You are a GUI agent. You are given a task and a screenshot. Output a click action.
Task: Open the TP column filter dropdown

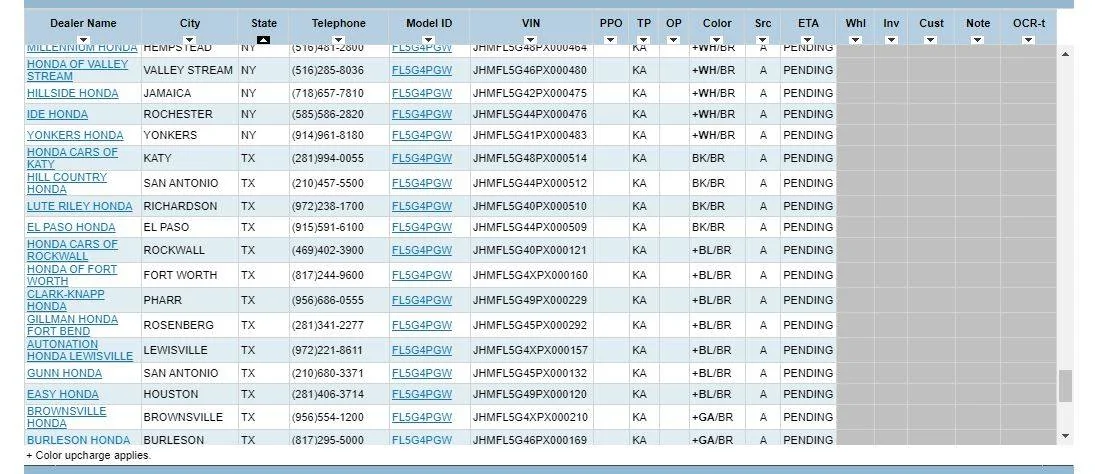644,40
